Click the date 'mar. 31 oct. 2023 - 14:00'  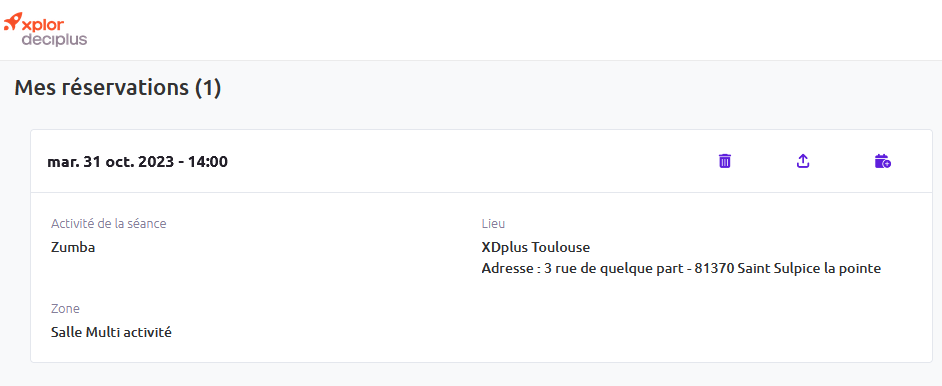[x=138, y=161]
